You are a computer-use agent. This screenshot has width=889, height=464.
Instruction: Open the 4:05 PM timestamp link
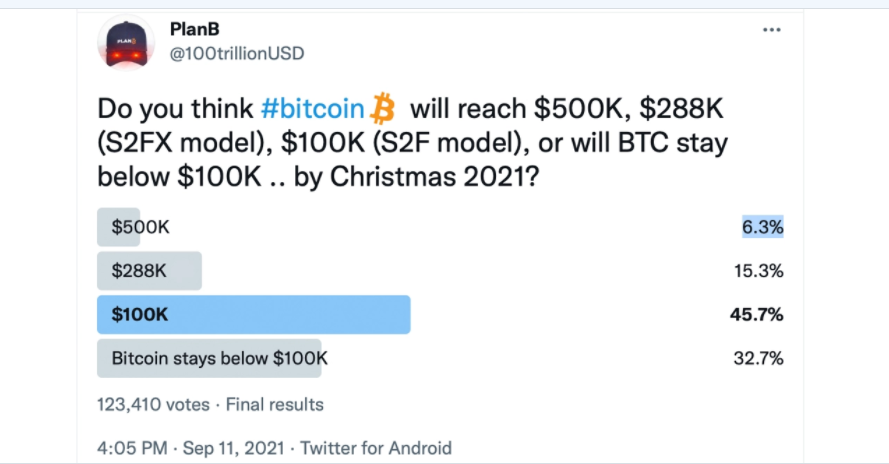click(132, 448)
